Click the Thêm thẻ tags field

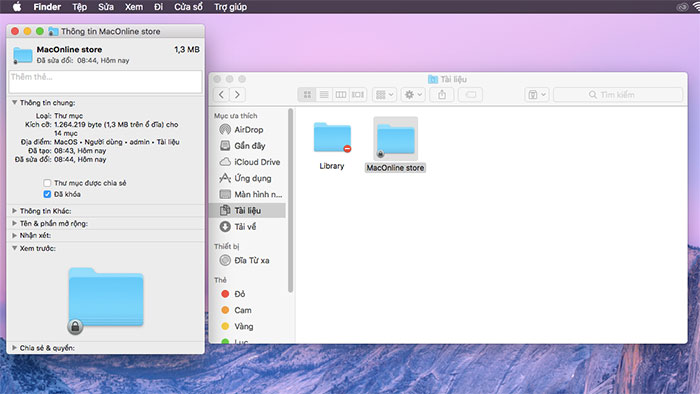(x=105, y=82)
